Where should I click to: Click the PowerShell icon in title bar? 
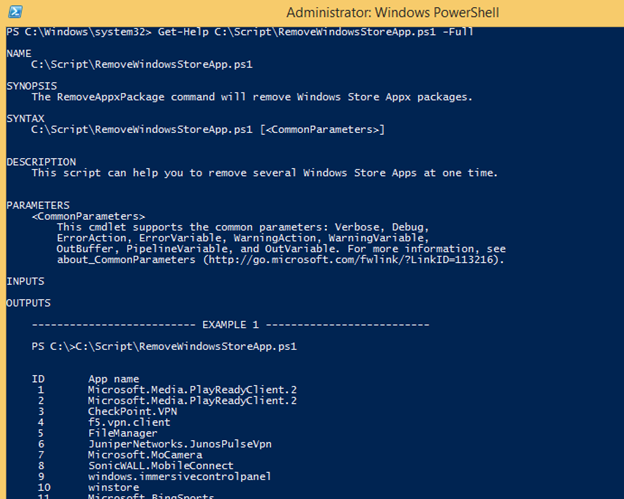coord(15,12)
